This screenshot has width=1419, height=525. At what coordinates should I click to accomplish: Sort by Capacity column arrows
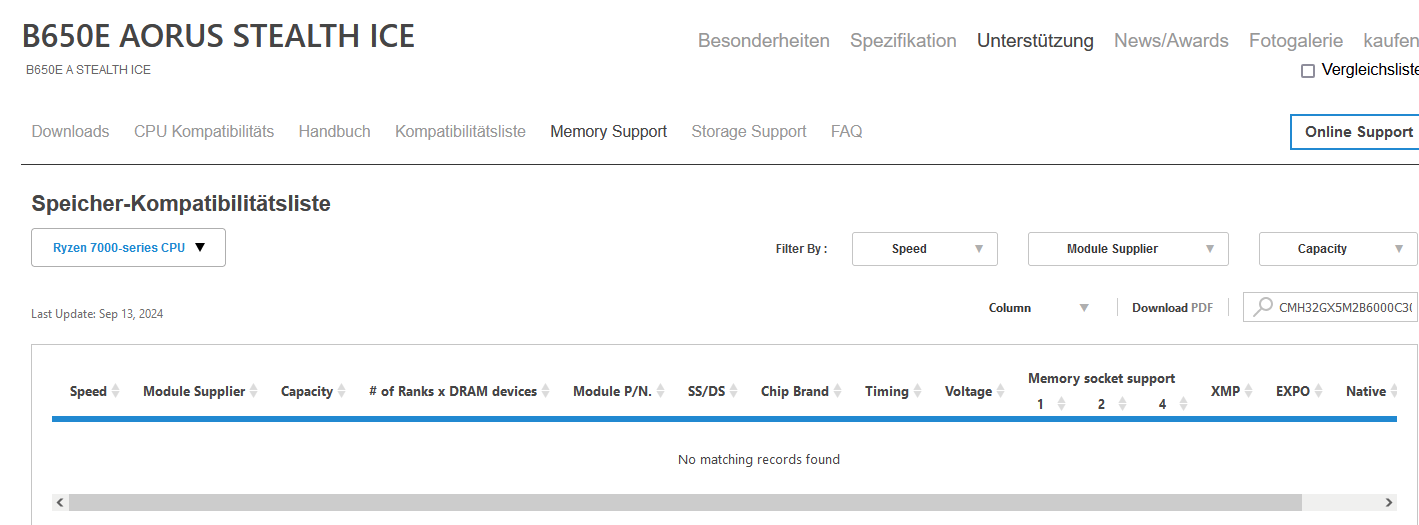(x=342, y=391)
